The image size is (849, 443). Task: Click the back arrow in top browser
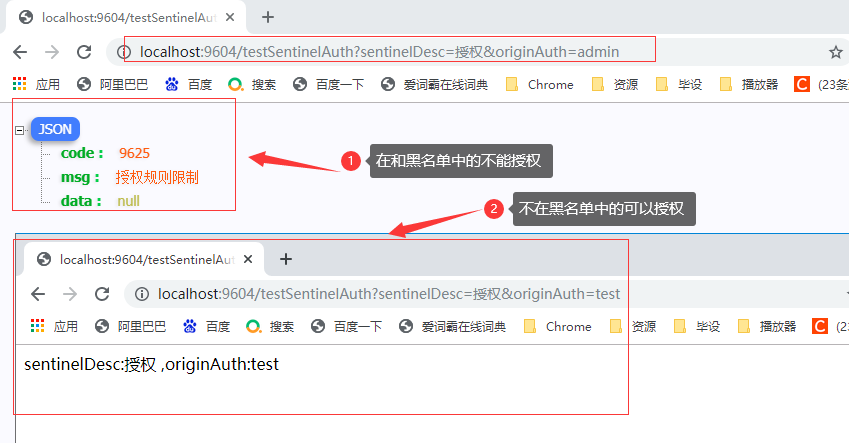(x=20, y=52)
